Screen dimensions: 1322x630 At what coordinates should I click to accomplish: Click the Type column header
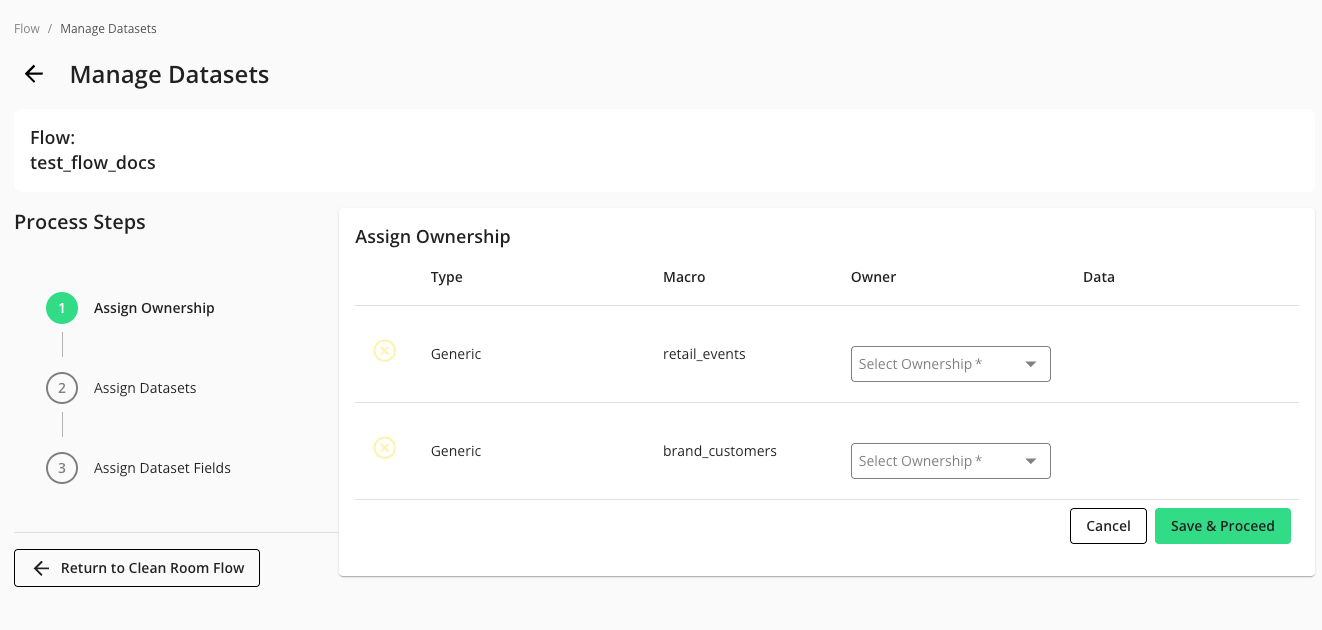click(446, 277)
